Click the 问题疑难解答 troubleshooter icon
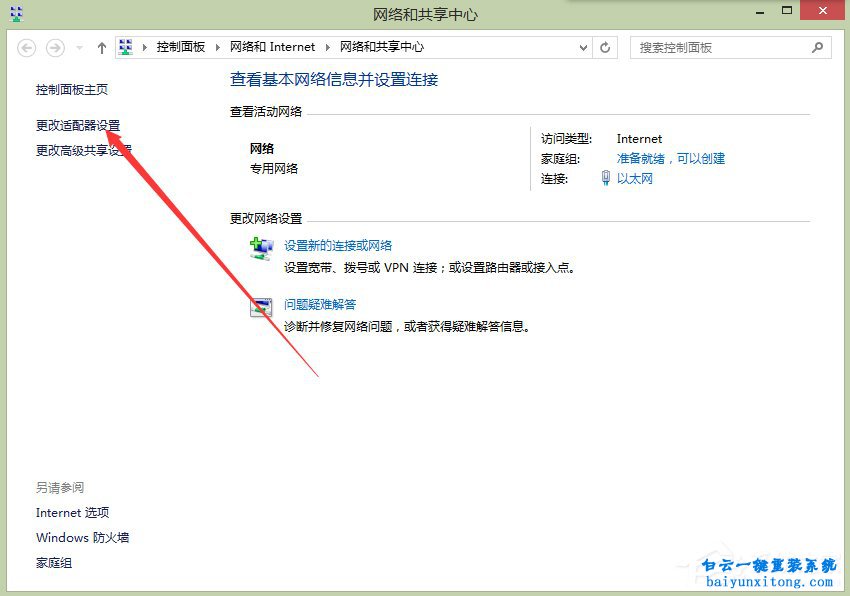 [261, 307]
